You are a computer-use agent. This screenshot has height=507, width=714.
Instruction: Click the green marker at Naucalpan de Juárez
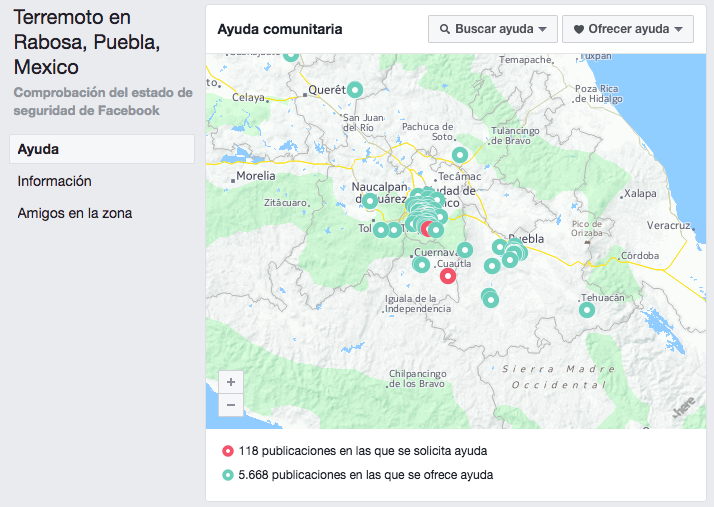click(370, 200)
